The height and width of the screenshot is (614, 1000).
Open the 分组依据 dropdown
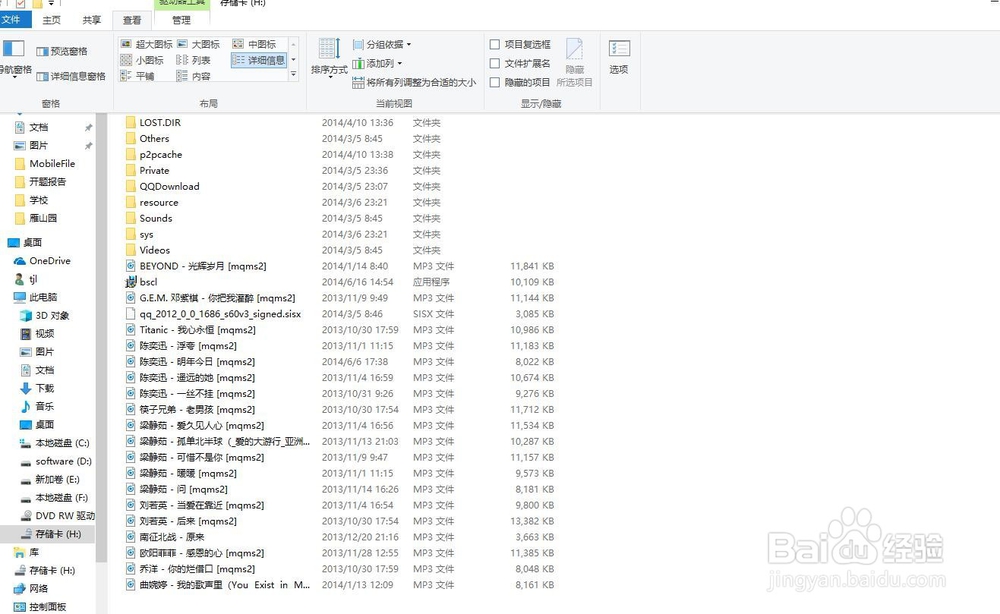382,45
